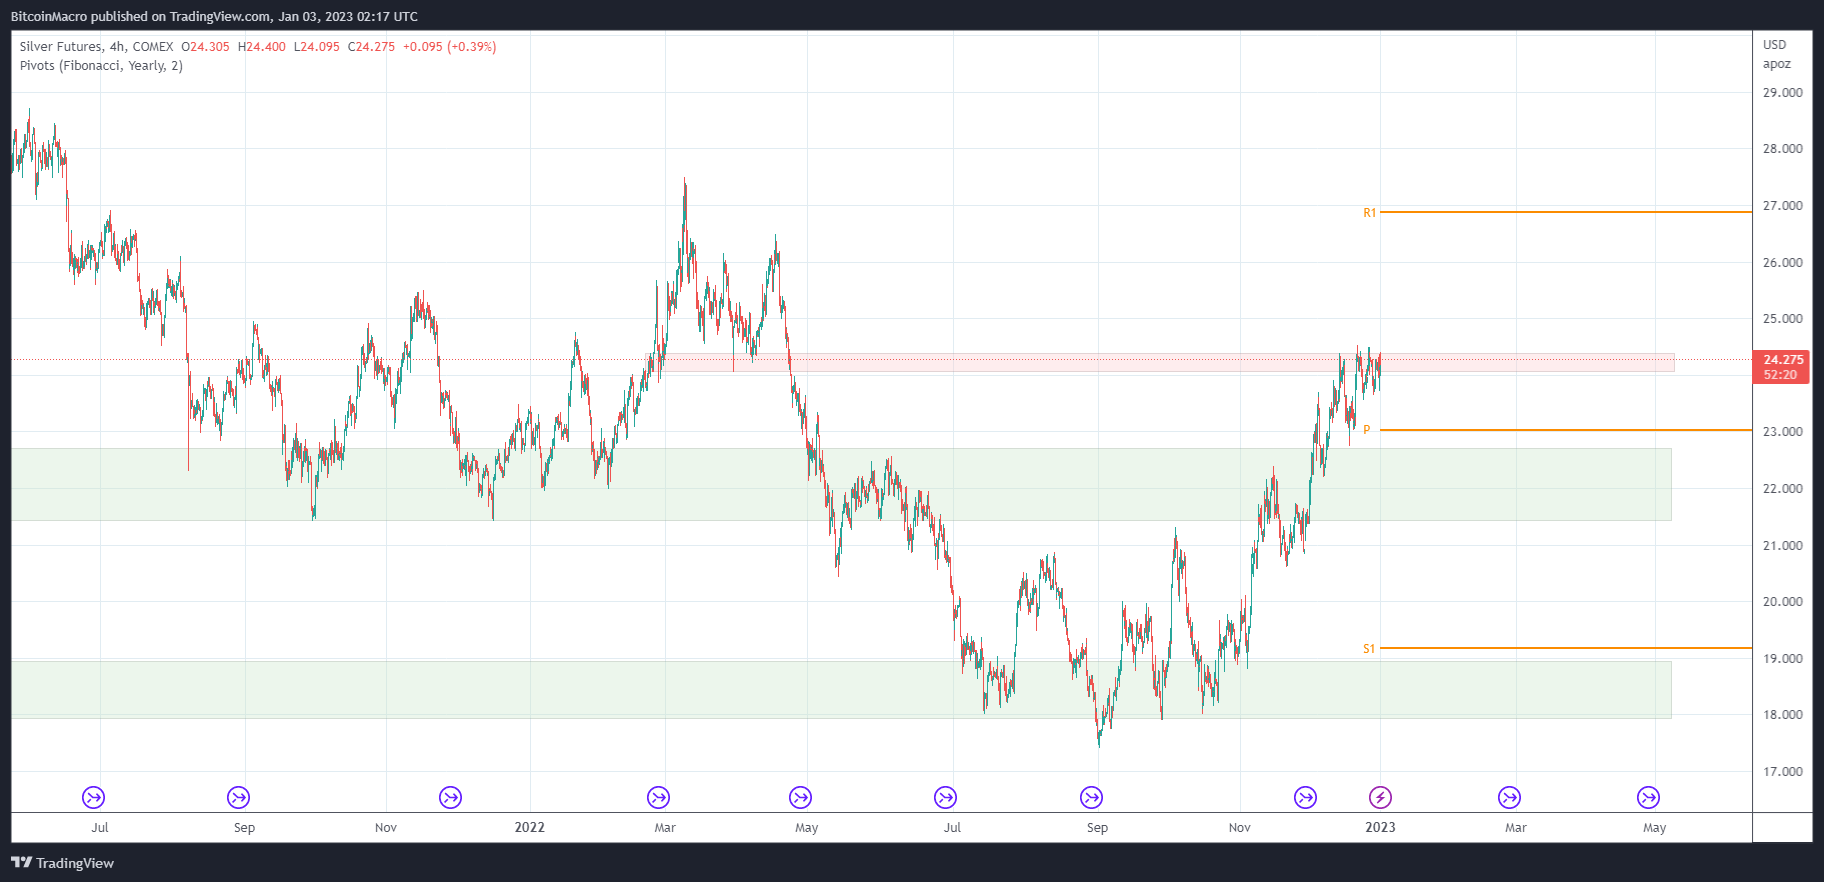Click rollover icon above the Mar 2022 label

tap(658, 797)
